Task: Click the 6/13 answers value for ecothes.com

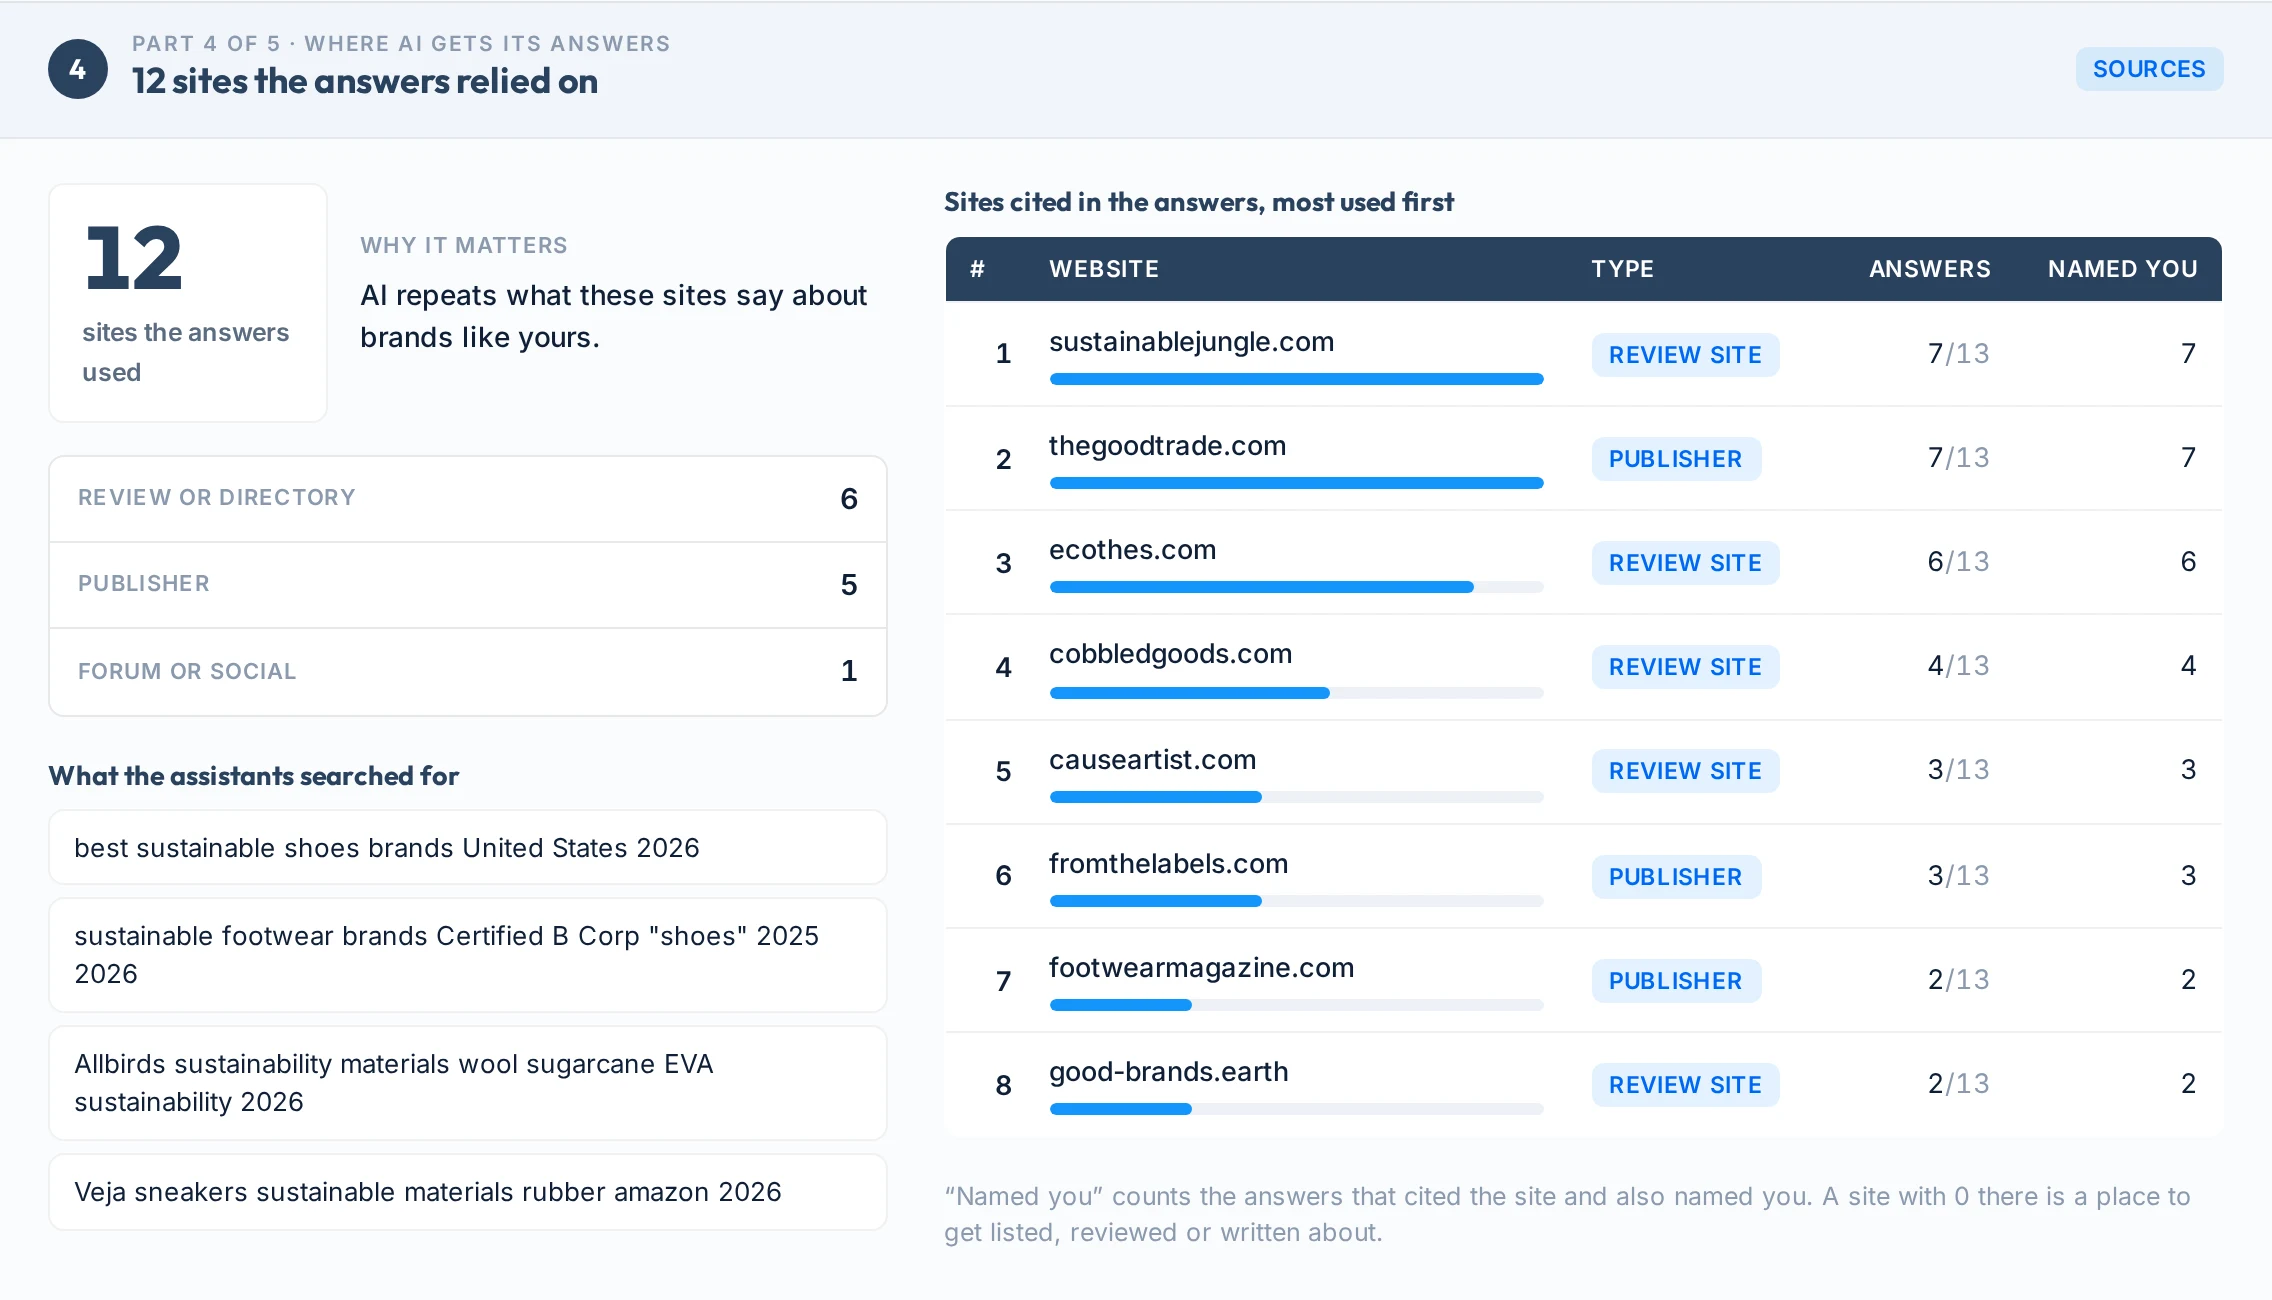Action: (1958, 562)
